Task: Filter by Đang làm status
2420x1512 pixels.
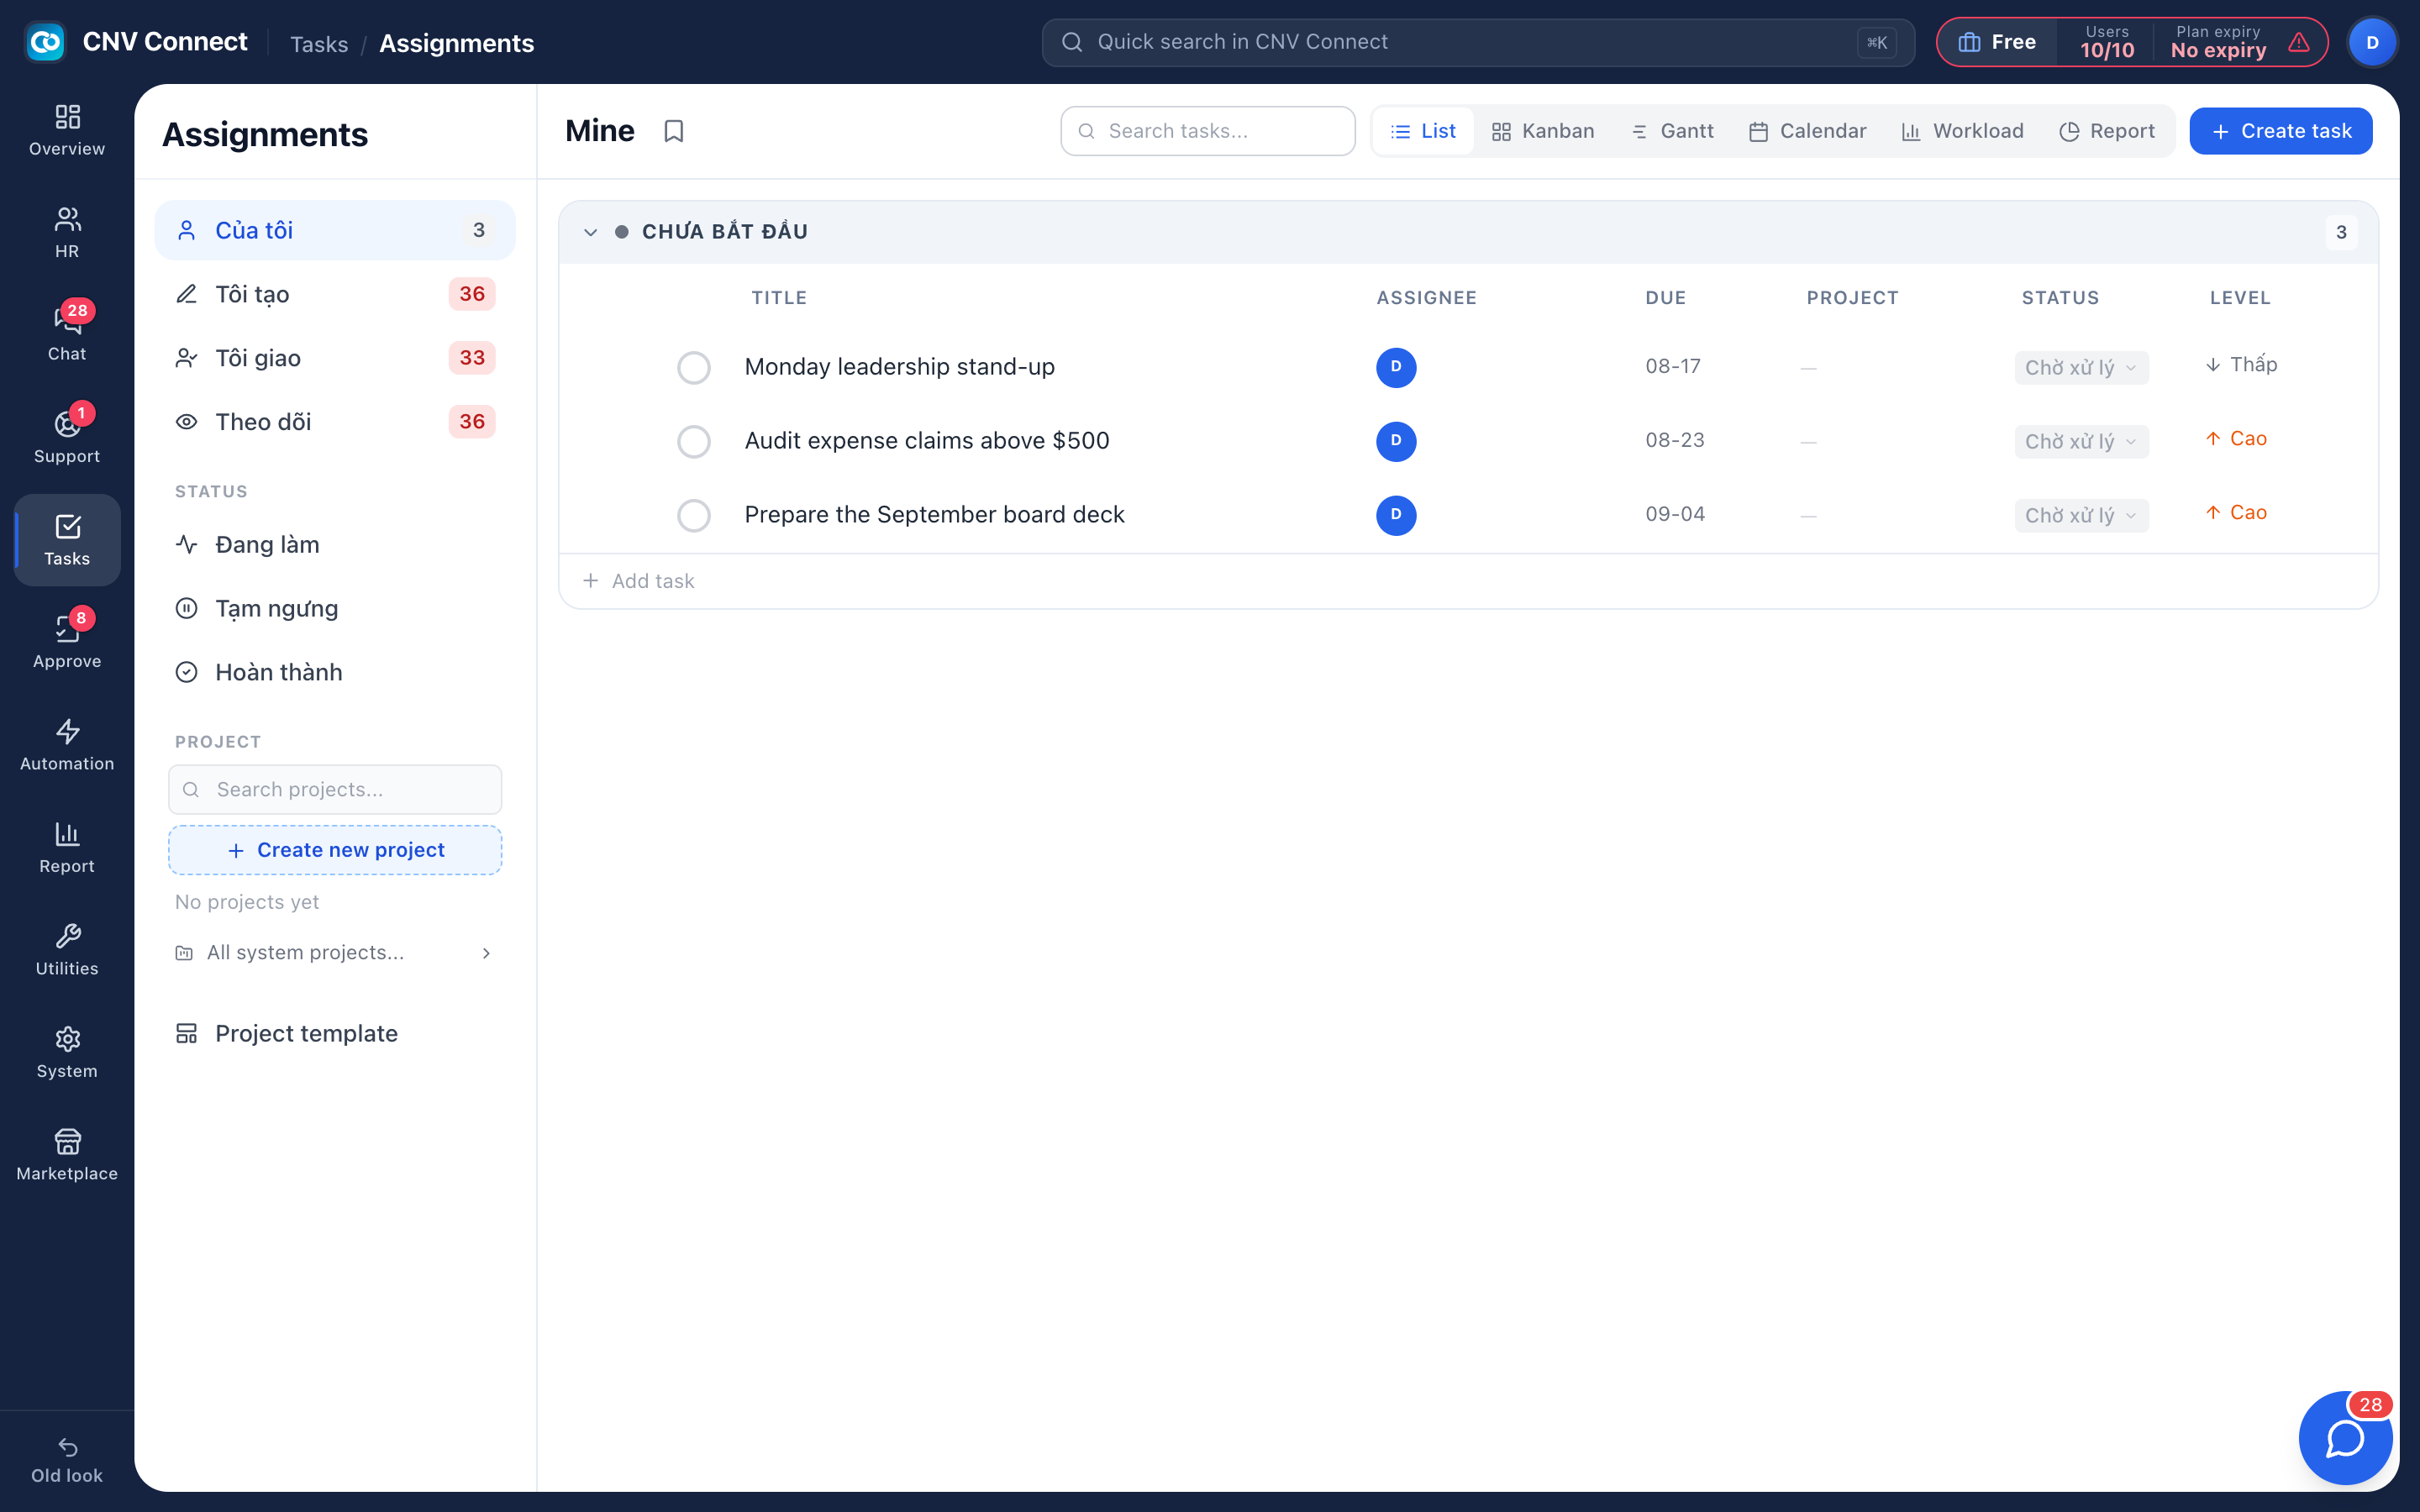Action: pyautogui.click(x=335, y=545)
